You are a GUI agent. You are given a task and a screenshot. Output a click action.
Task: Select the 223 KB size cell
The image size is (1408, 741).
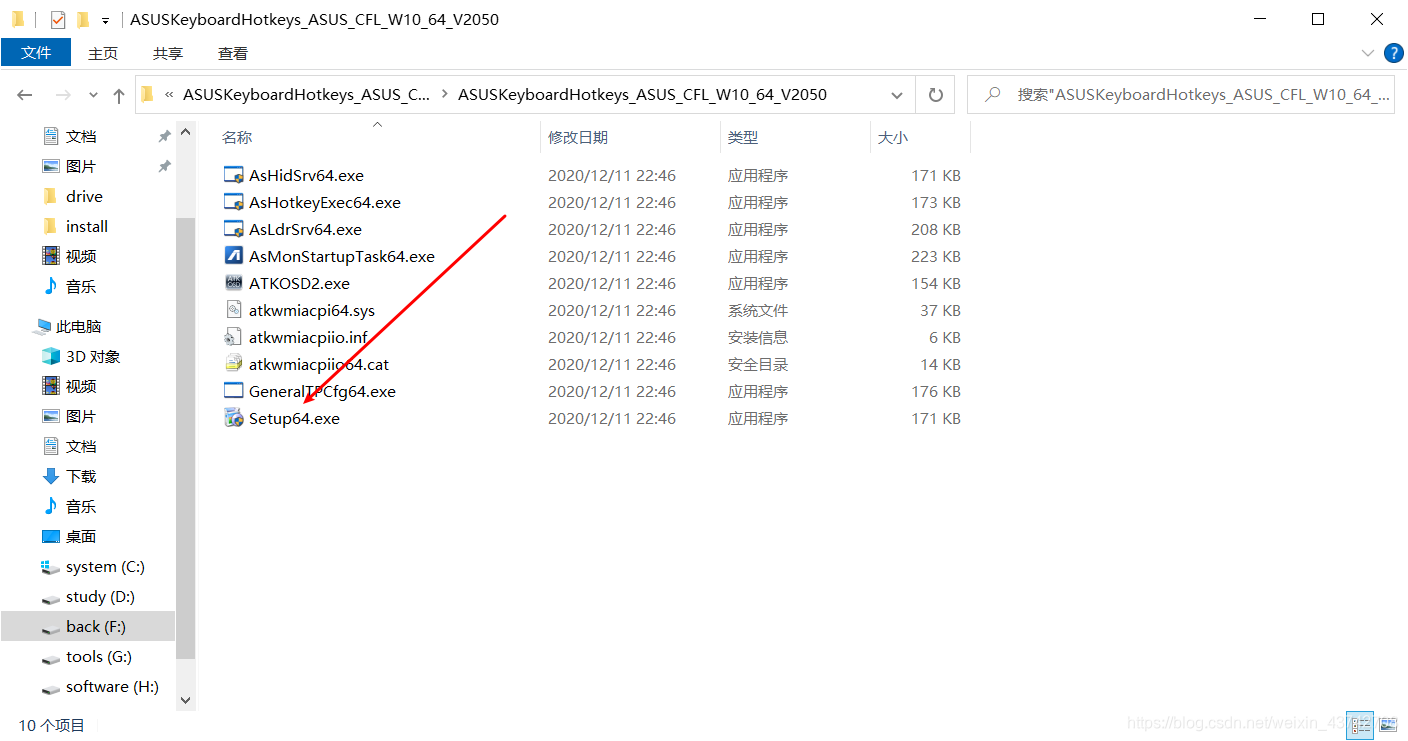[936, 256]
